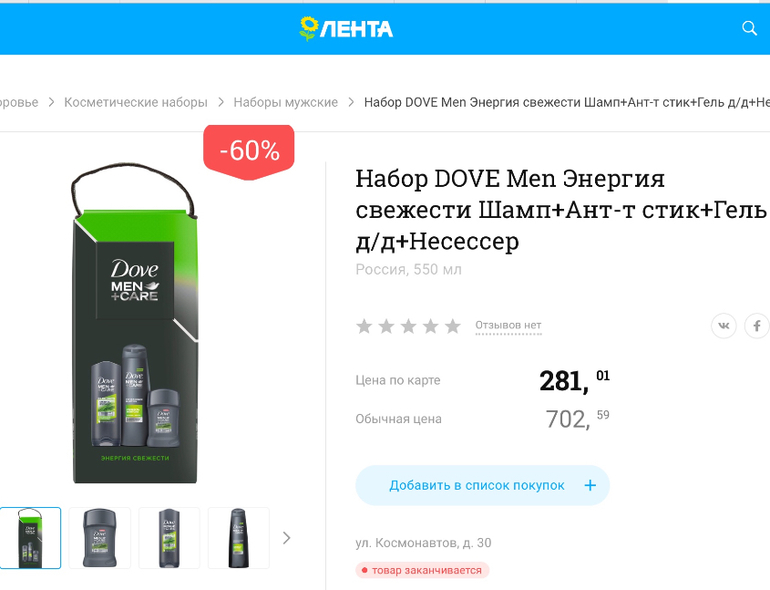770x590 pixels.
Task: Select the shower gel thumbnail
Action: click(x=169, y=538)
